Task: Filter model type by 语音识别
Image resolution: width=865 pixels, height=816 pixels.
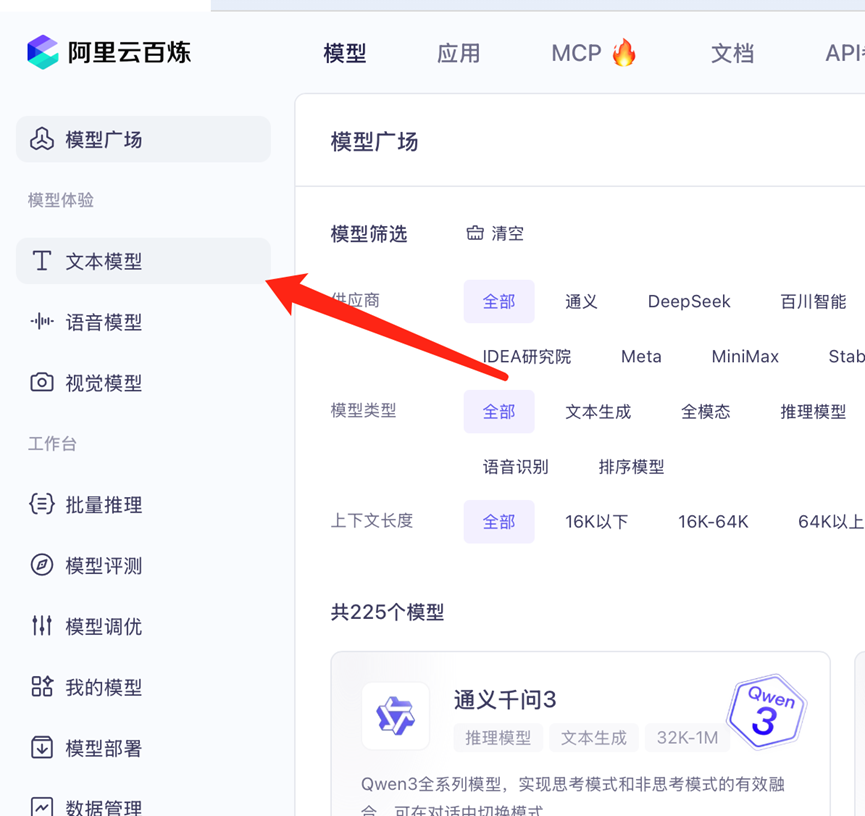Action: (x=515, y=467)
